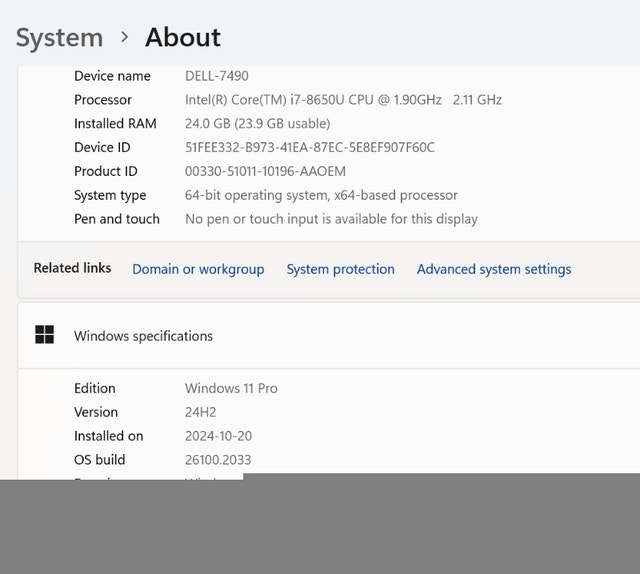Click the OS build number 26100.2033

click(218, 460)
